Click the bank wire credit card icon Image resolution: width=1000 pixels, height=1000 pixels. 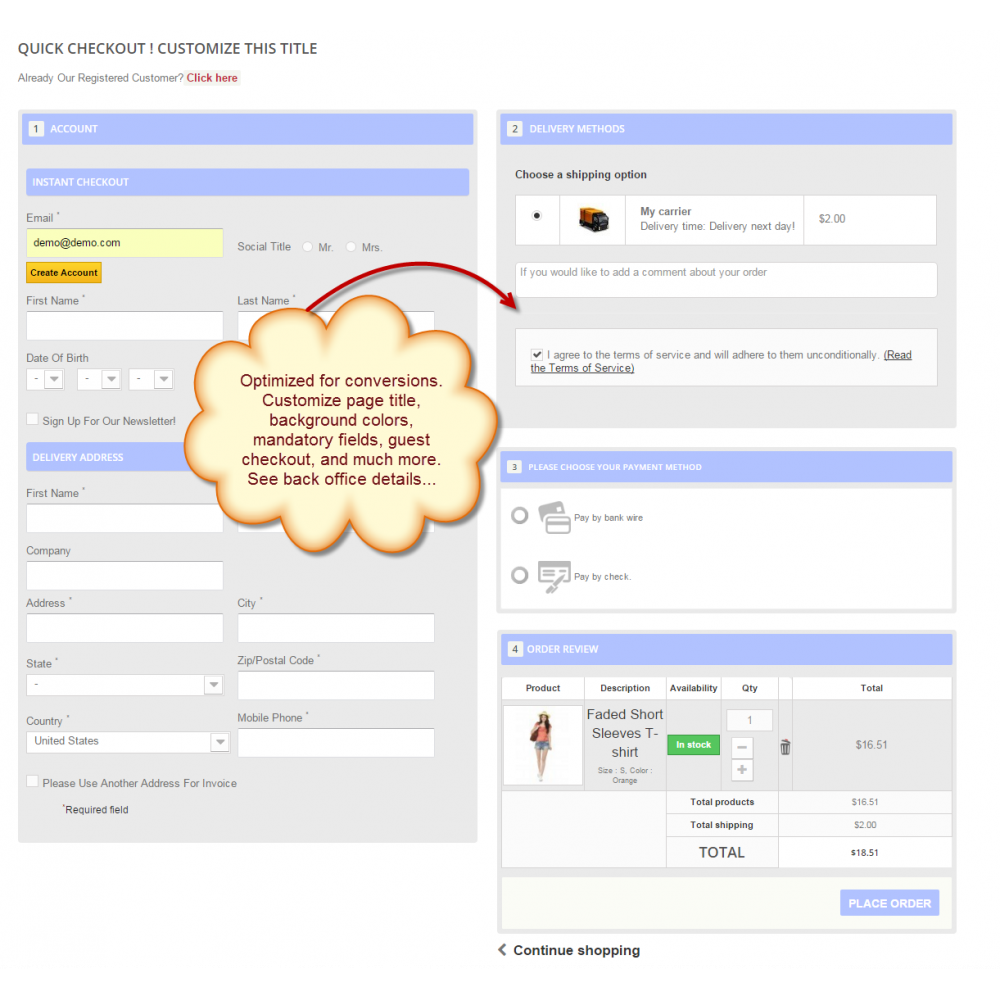pos(554,515)
